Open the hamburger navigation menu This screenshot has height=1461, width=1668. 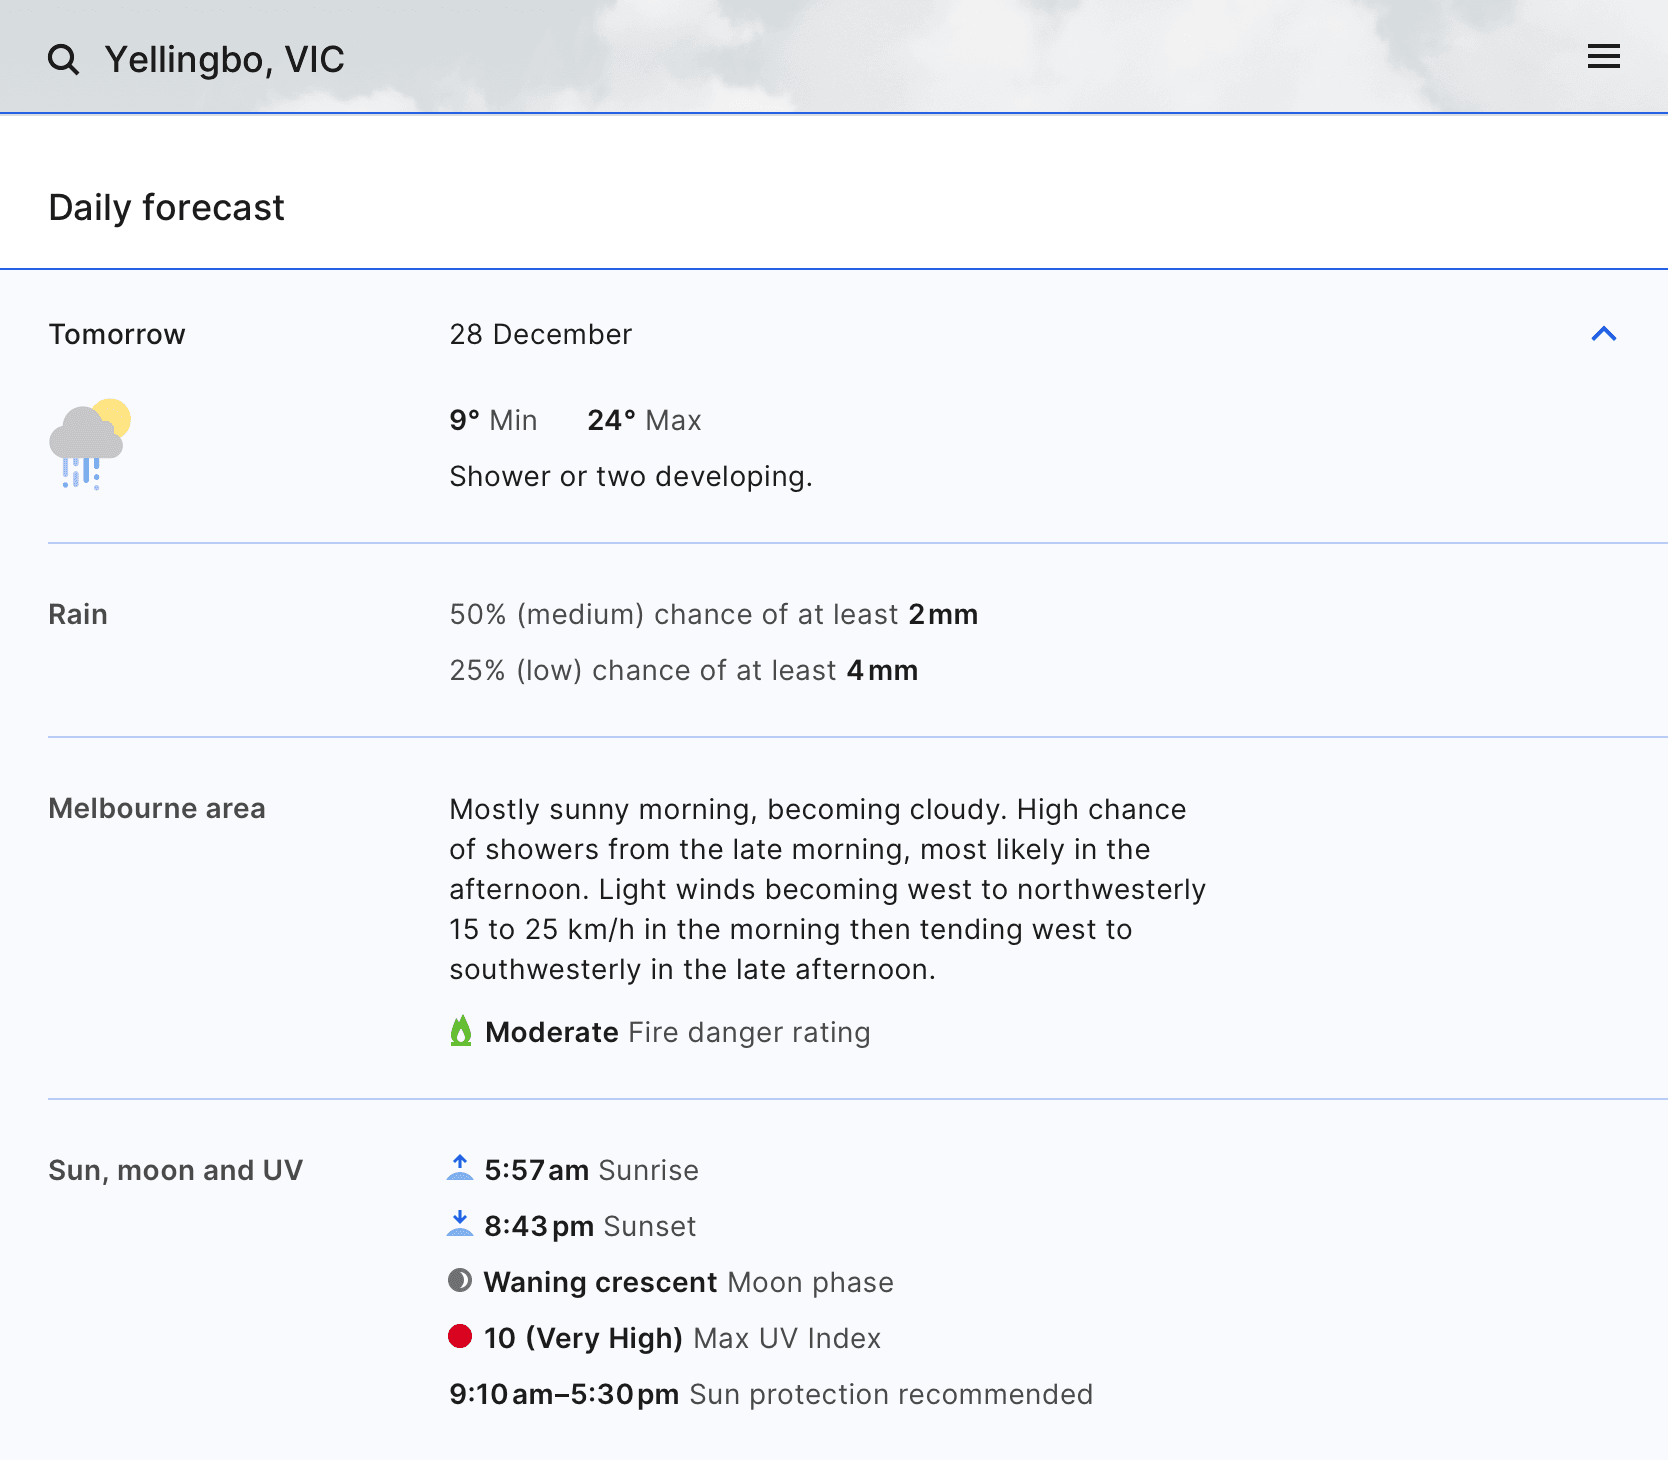[1603, 57]
